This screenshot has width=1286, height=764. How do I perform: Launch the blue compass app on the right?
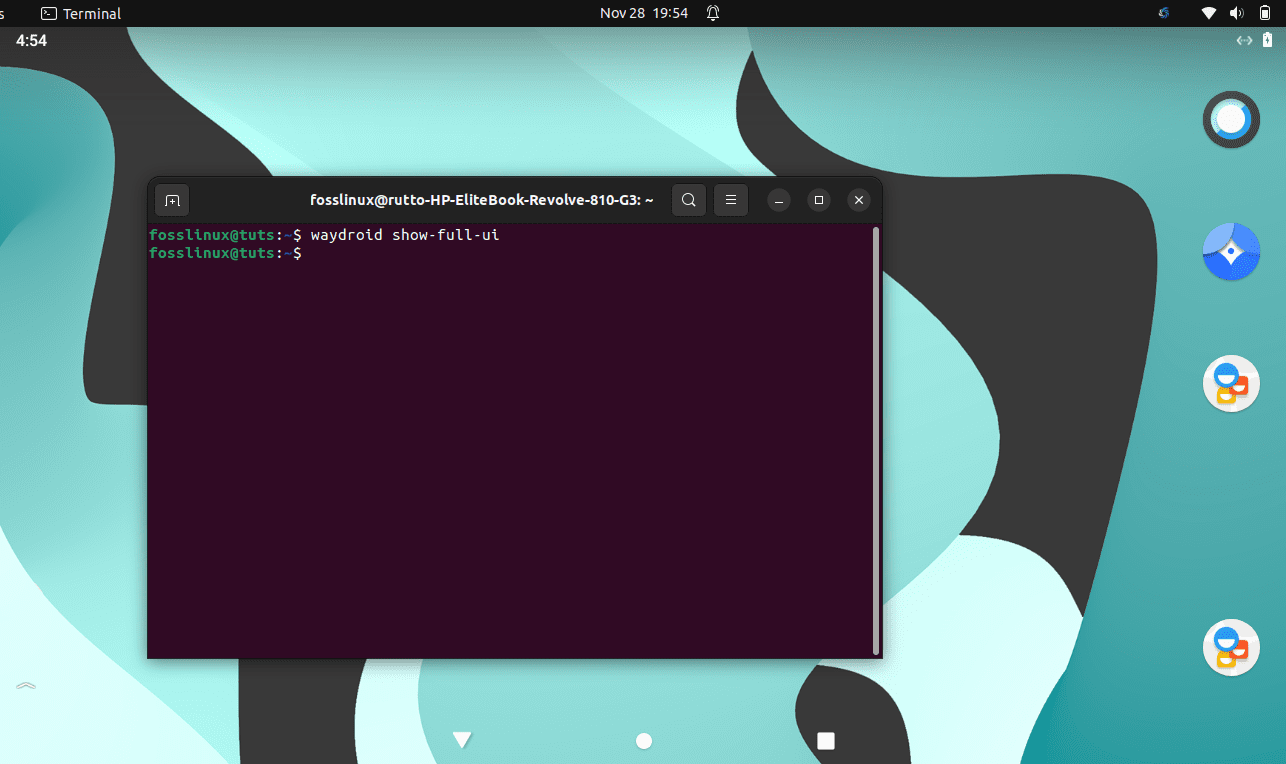pyautogui.click(x=1231, y=252)
